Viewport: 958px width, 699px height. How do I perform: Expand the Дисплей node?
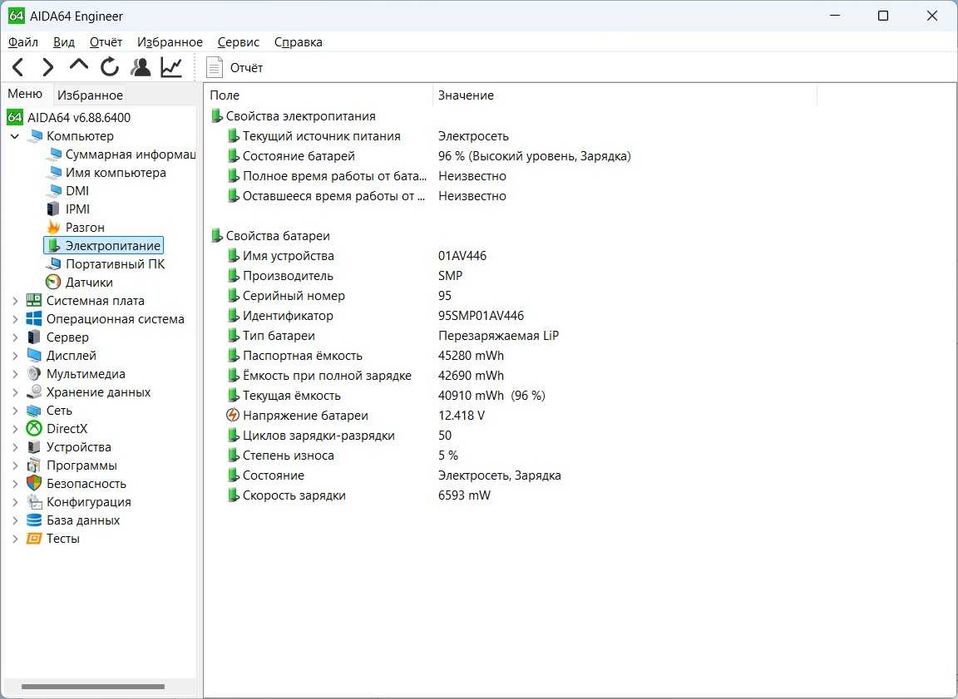(x=15, y=356)
